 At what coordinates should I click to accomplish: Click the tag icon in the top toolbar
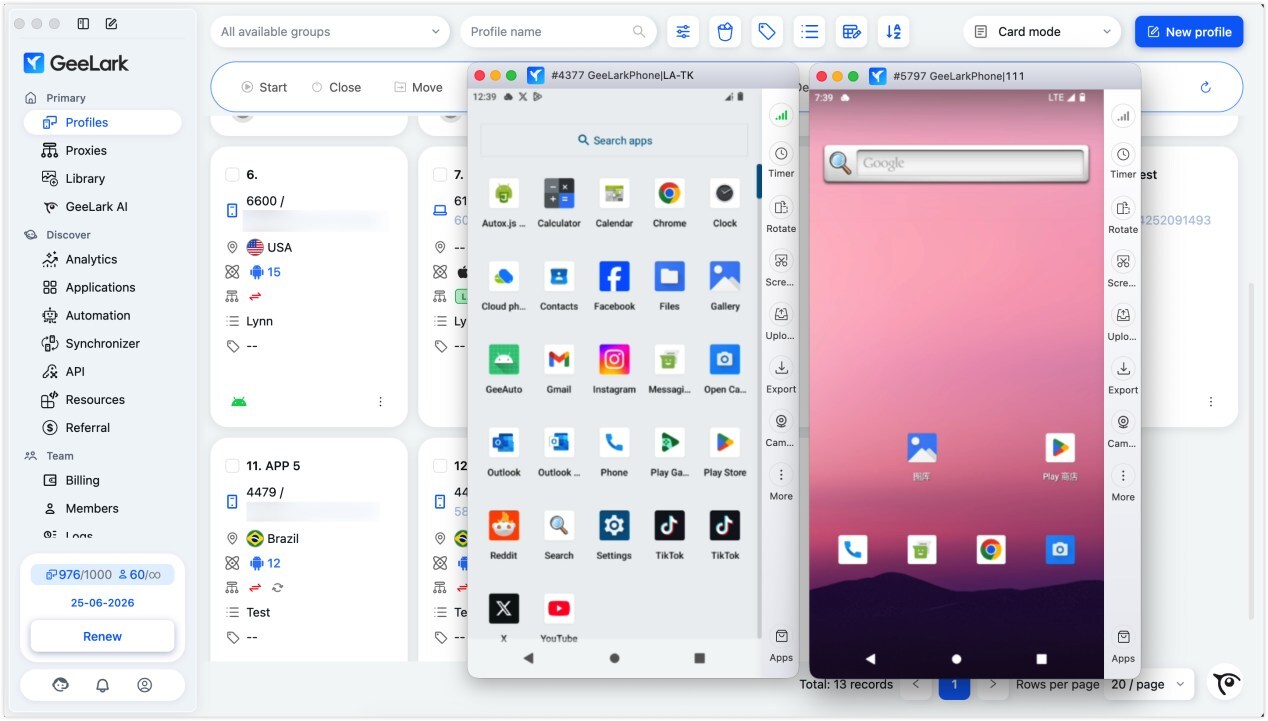pos(767,32)
